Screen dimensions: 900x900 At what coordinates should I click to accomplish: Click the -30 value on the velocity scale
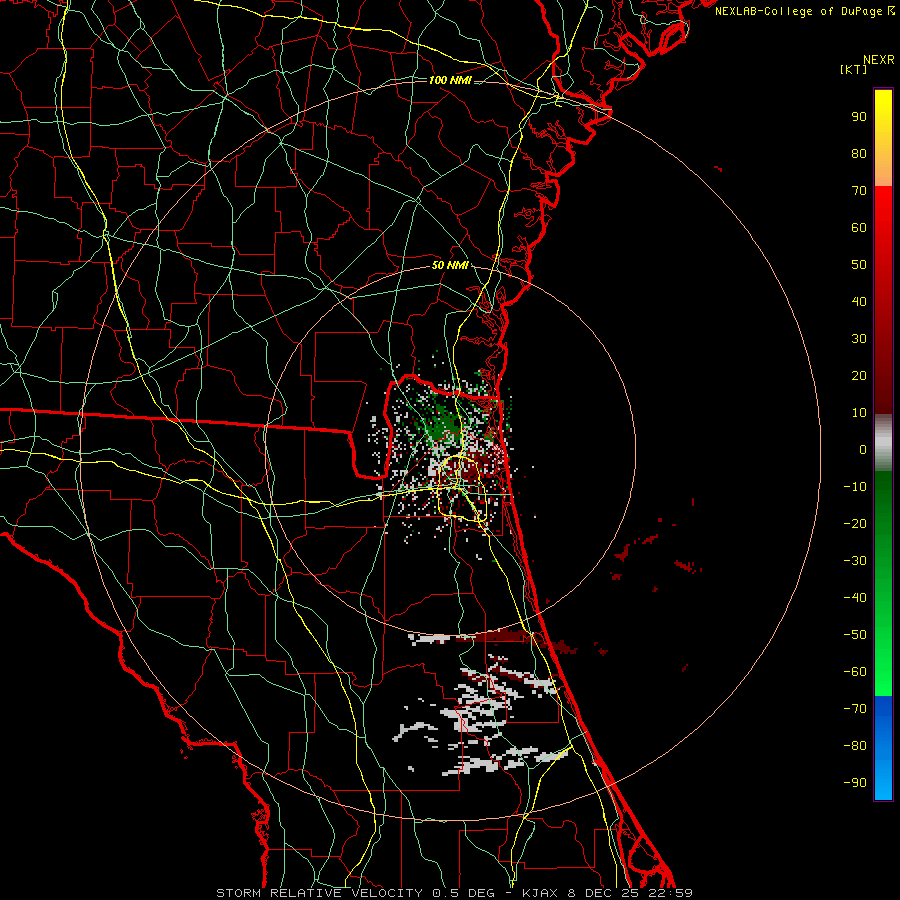855,561
